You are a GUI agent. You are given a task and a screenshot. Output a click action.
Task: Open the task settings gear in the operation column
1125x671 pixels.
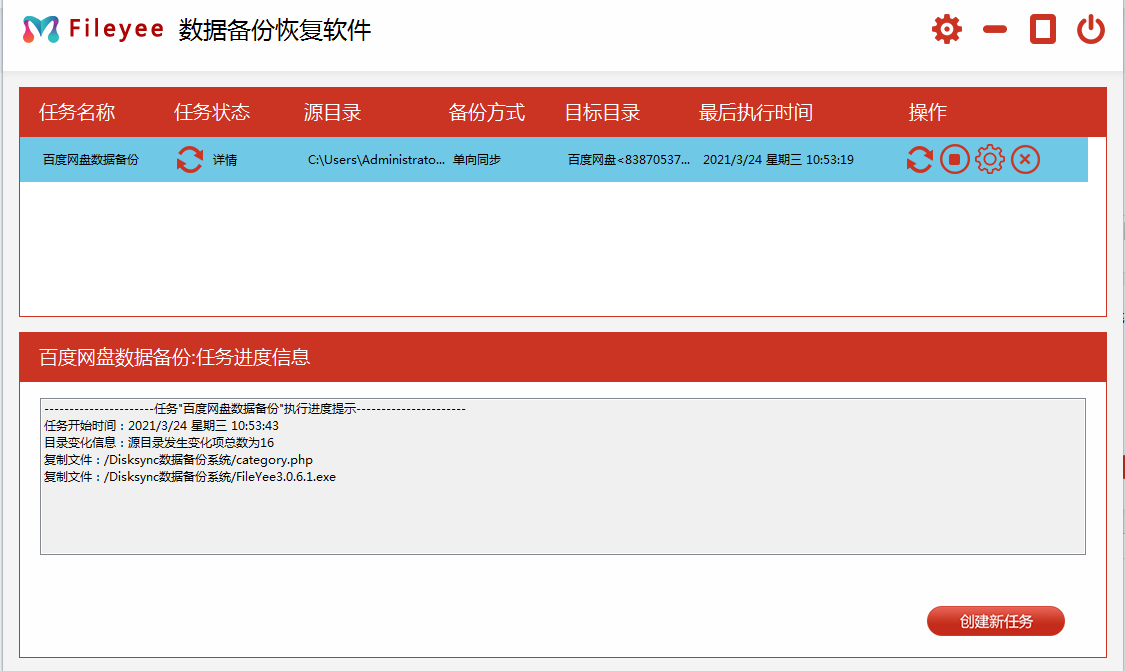989,158
